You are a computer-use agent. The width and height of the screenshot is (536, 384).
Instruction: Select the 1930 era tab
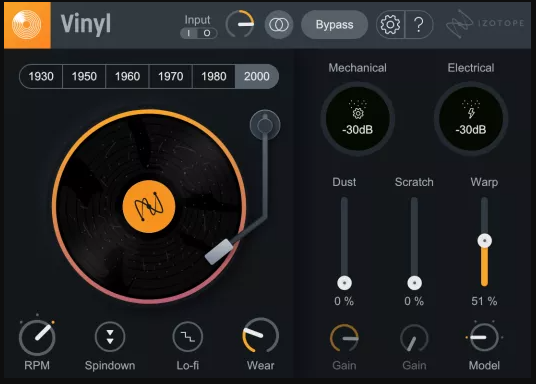coord(41,76)
